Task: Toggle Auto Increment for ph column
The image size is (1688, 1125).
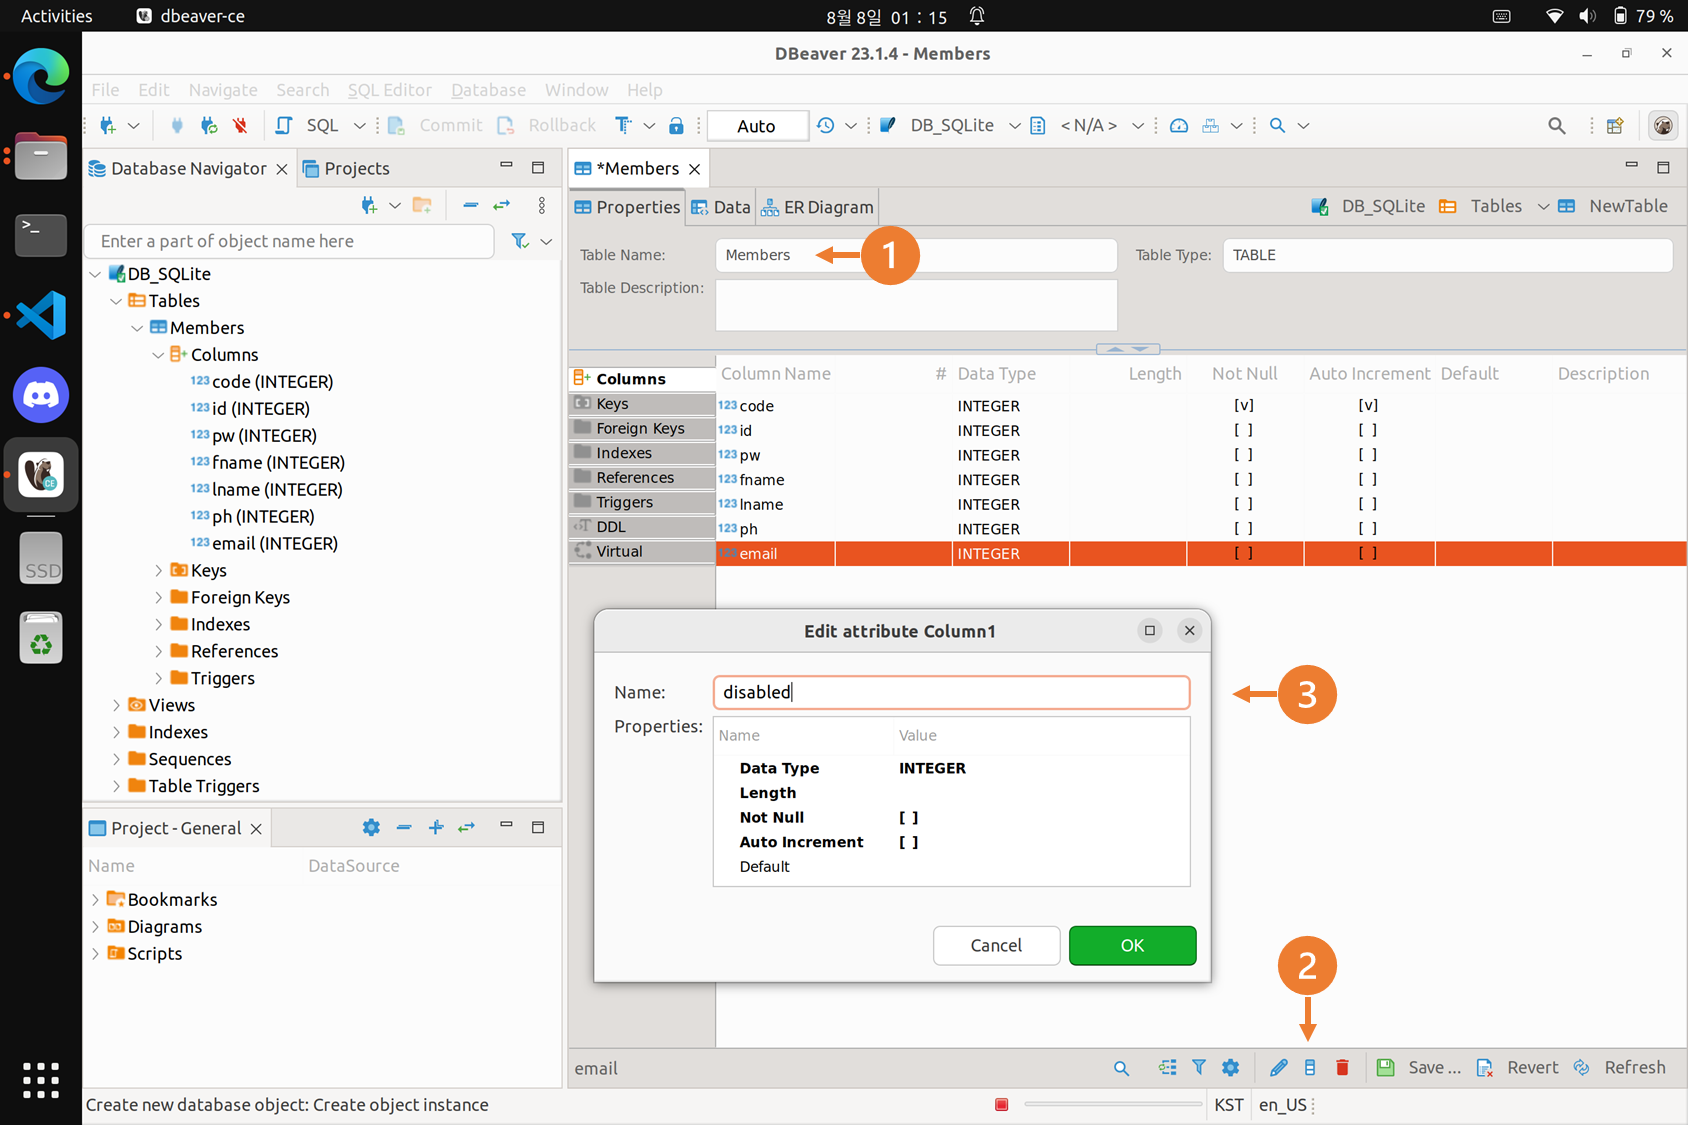Action: click(1368, 528)
